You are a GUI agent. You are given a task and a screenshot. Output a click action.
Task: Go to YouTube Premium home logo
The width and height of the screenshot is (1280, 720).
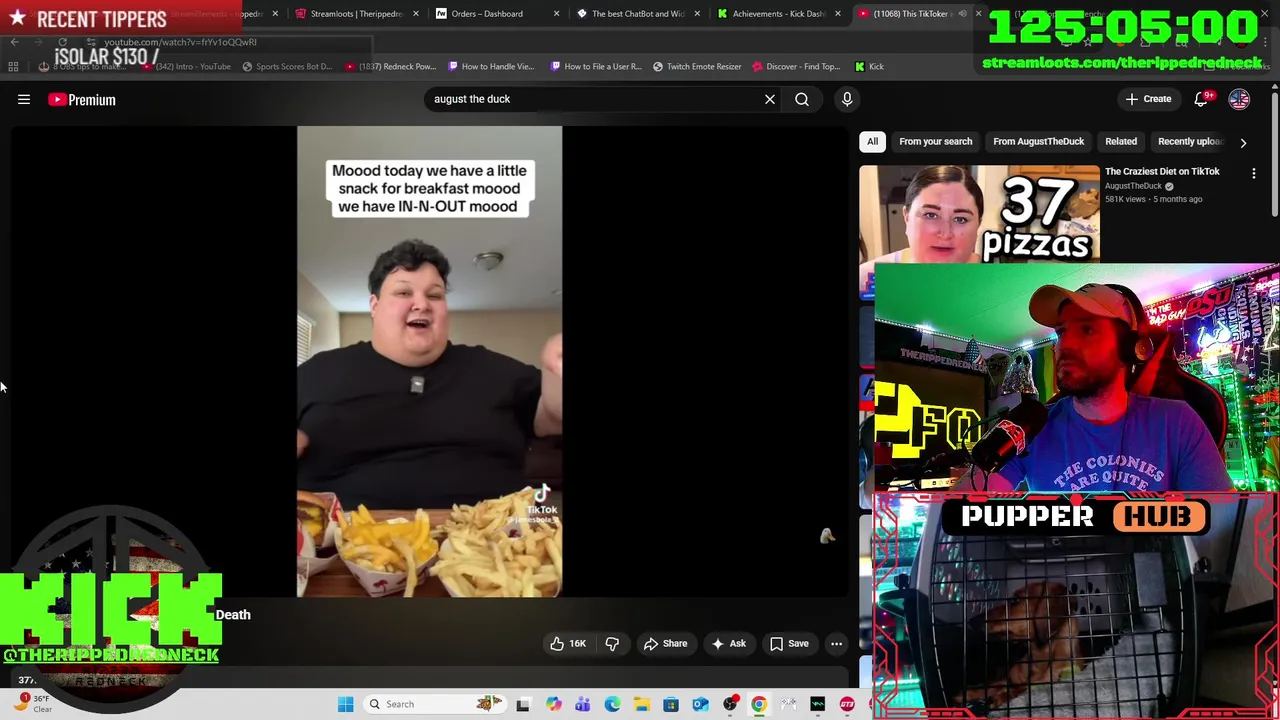[82, 100]
